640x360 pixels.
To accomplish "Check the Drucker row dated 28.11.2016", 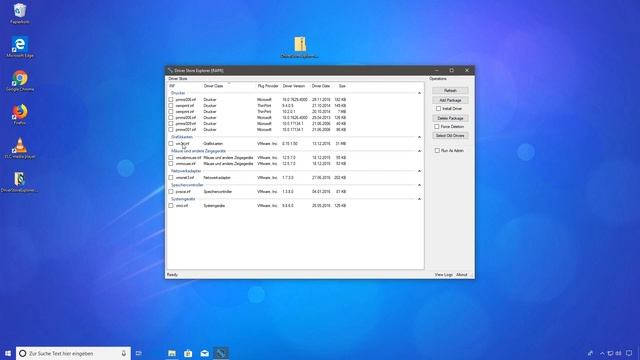I will 171,100.
